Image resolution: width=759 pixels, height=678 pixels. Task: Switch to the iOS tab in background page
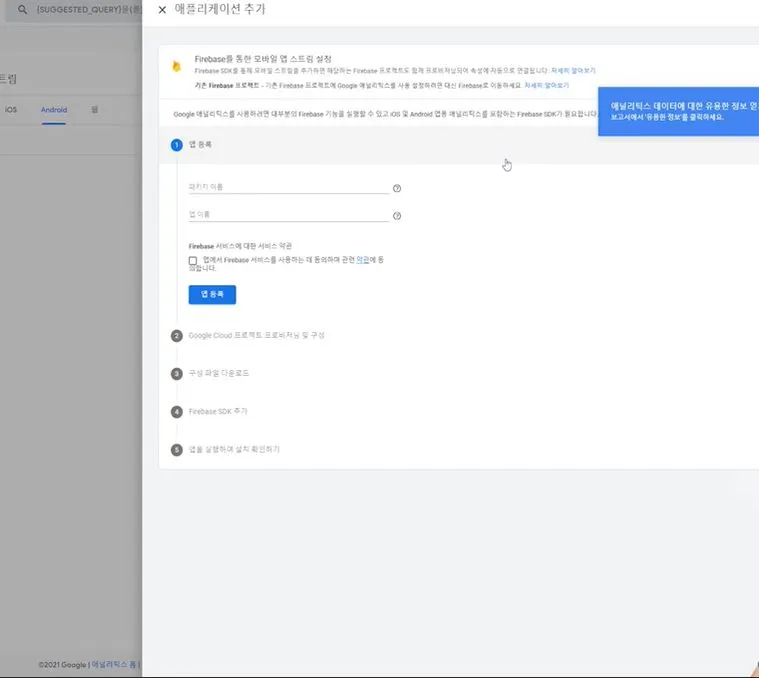(x=11, y=110)
